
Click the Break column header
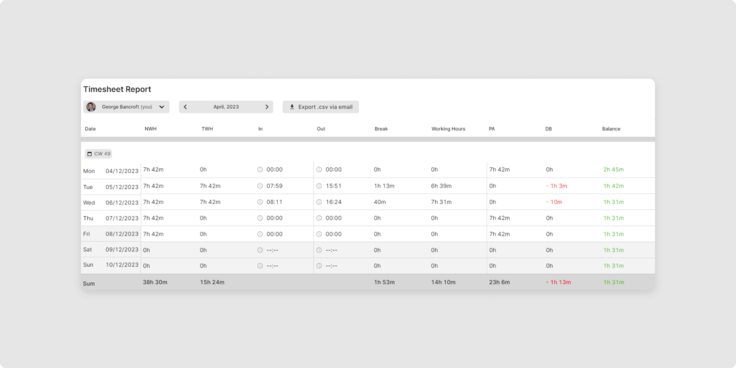click(x=381, y=129)
